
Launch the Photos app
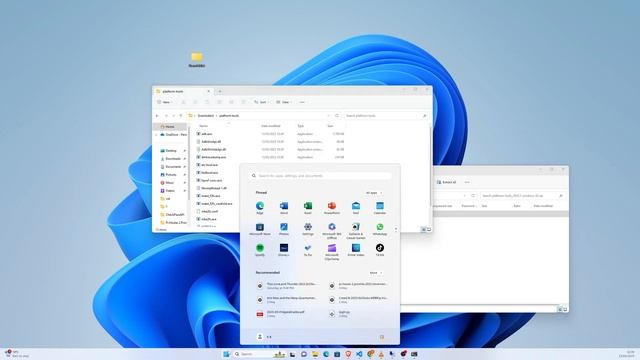(x=284, y=229)
